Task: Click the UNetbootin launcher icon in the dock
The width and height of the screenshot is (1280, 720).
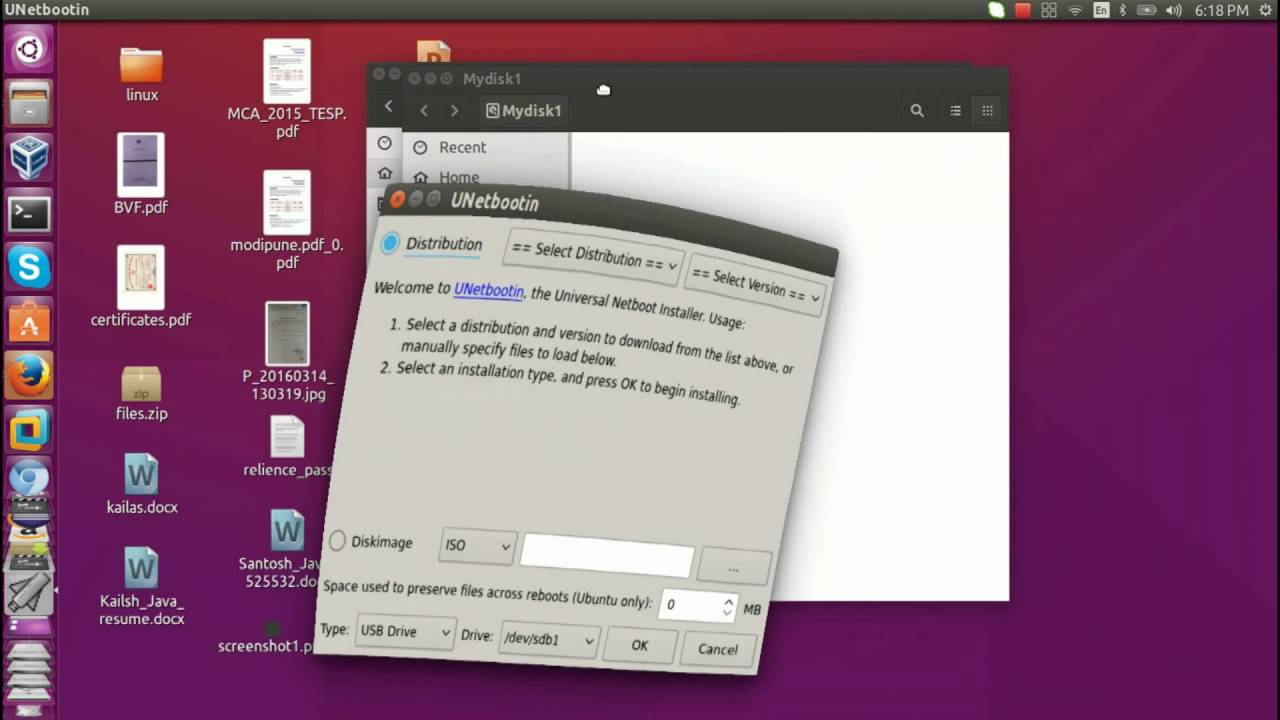Action: click(29, 592)
